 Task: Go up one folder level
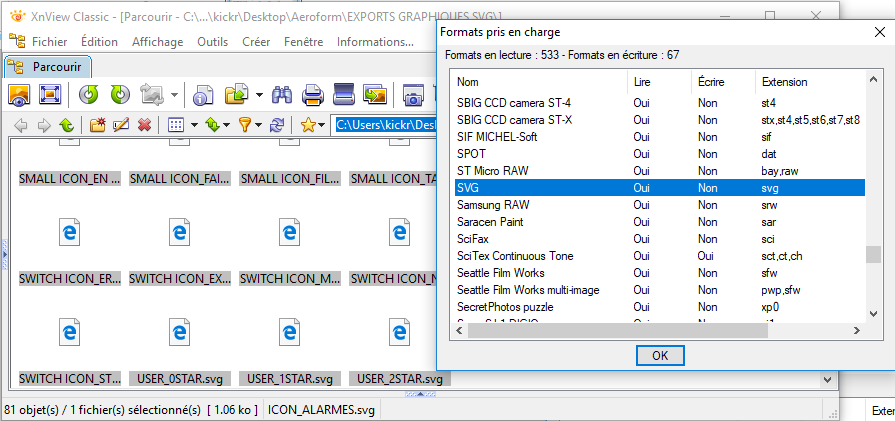point(66,125)
